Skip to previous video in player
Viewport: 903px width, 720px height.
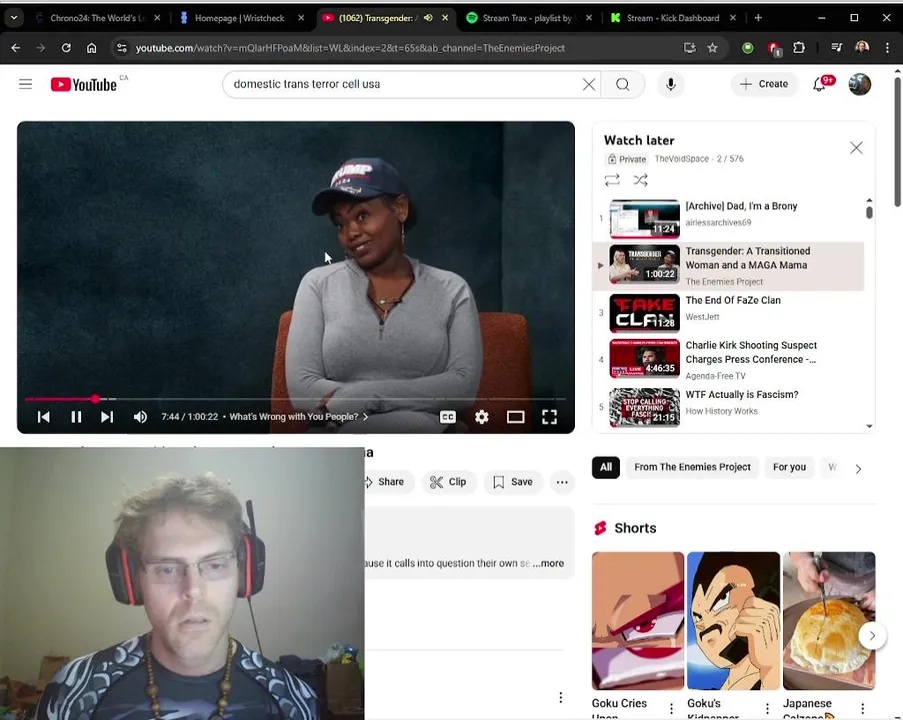(43, 416)
